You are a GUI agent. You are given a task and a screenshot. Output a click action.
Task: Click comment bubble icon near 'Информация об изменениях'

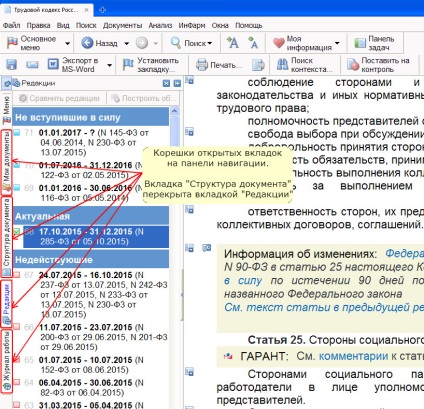(207, 248)
